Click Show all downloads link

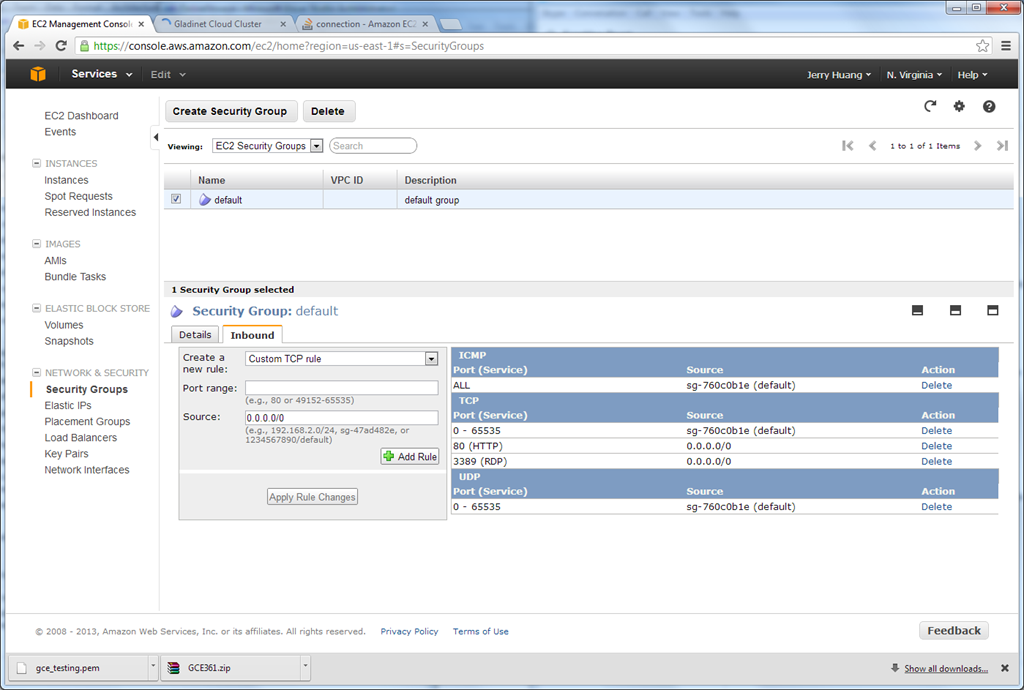click(x=946, y=668)
